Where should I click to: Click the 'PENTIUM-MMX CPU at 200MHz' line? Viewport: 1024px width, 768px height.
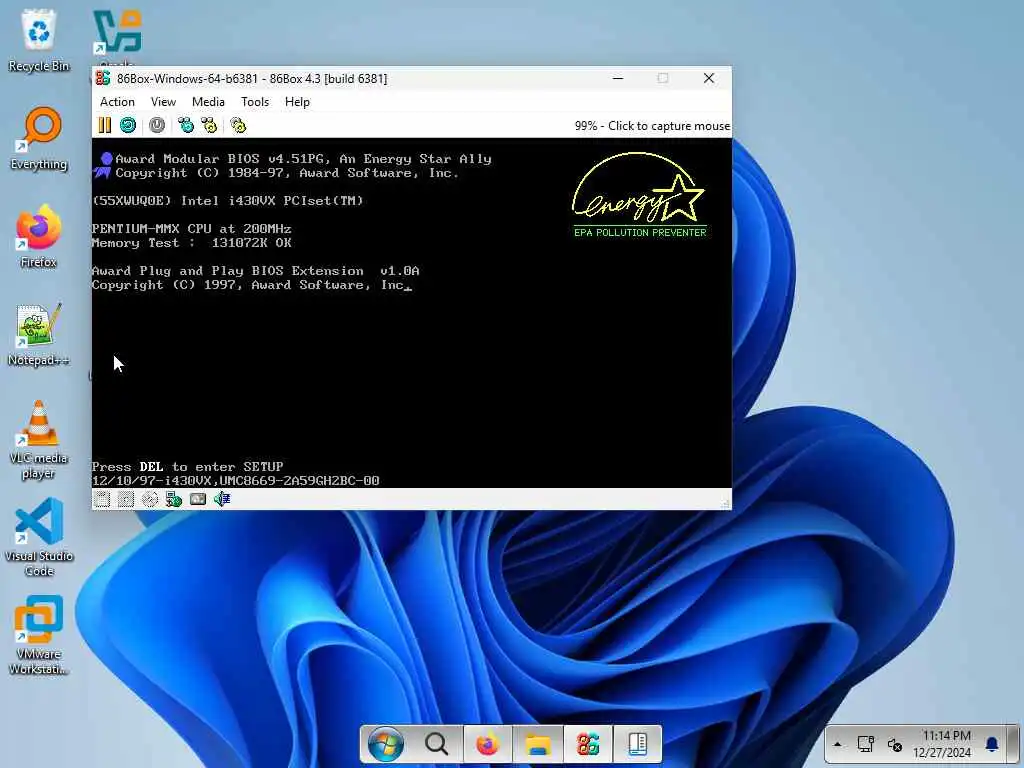click(191, 229)
